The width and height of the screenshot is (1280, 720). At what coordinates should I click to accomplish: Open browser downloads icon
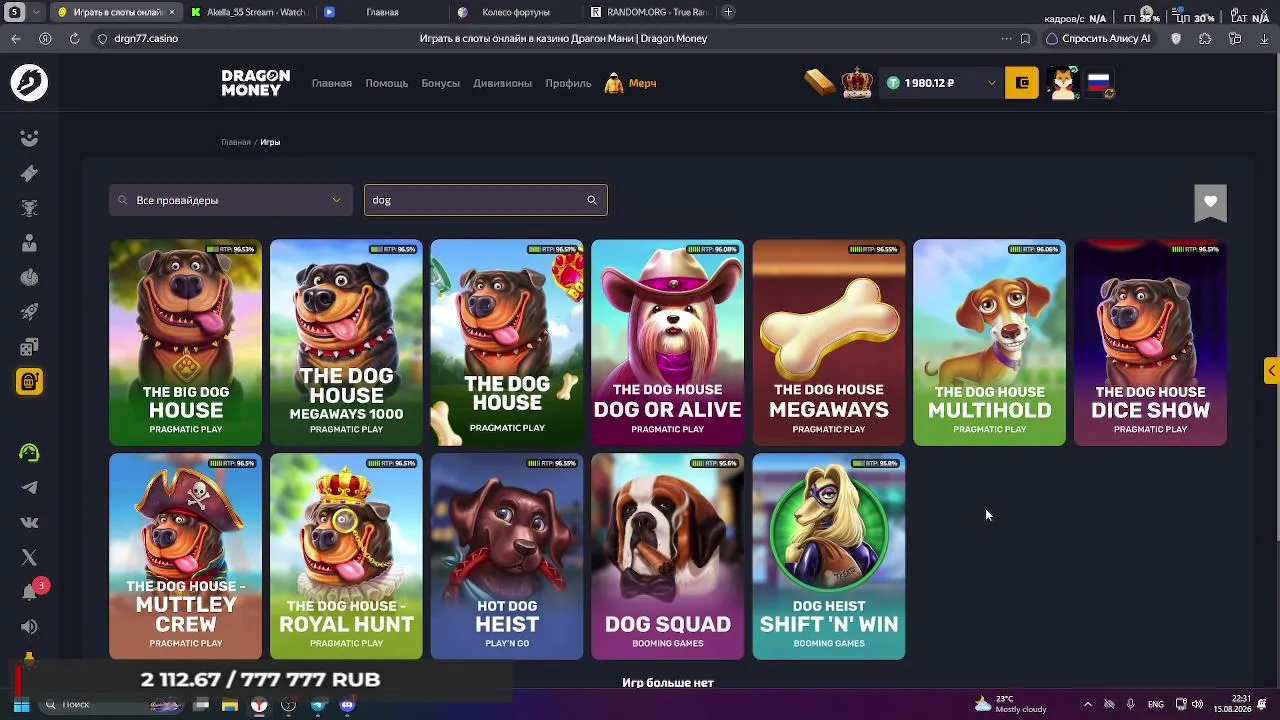click(1264, 39)
